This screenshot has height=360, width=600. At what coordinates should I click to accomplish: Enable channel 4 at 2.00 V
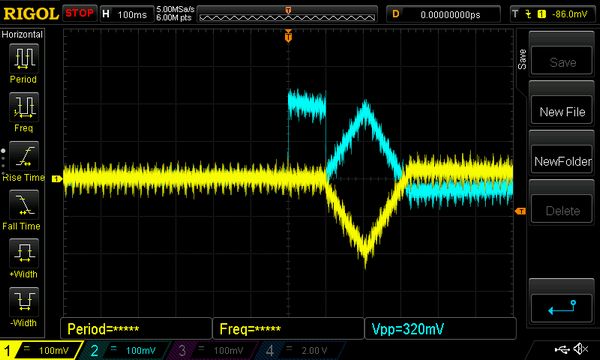coord(298,350)
